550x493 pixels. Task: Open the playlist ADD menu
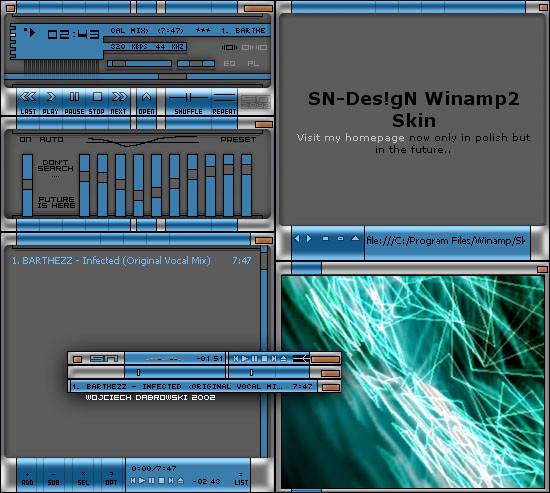tap(27, 479)
